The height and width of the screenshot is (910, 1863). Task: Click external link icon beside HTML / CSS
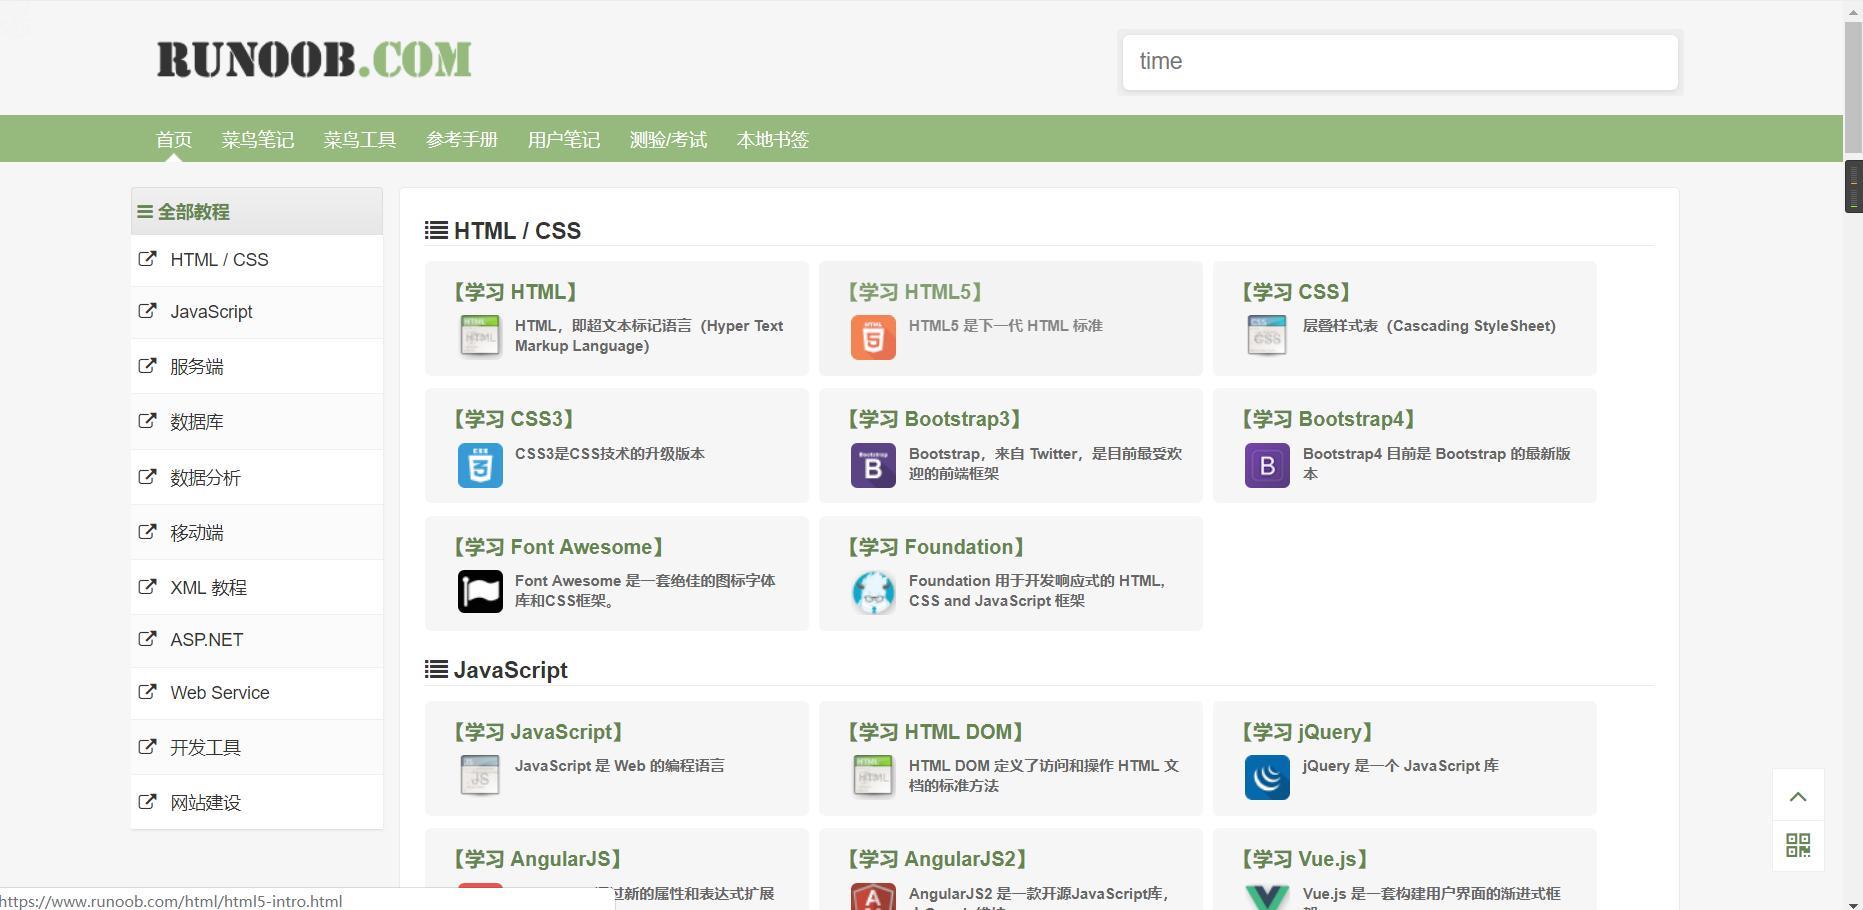point(147,259)
